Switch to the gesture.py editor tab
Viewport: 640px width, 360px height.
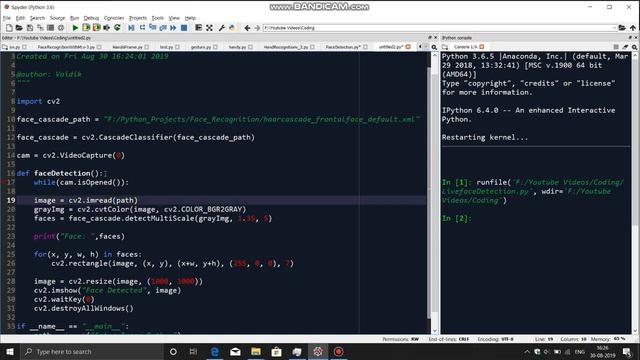tap(201, 47)
